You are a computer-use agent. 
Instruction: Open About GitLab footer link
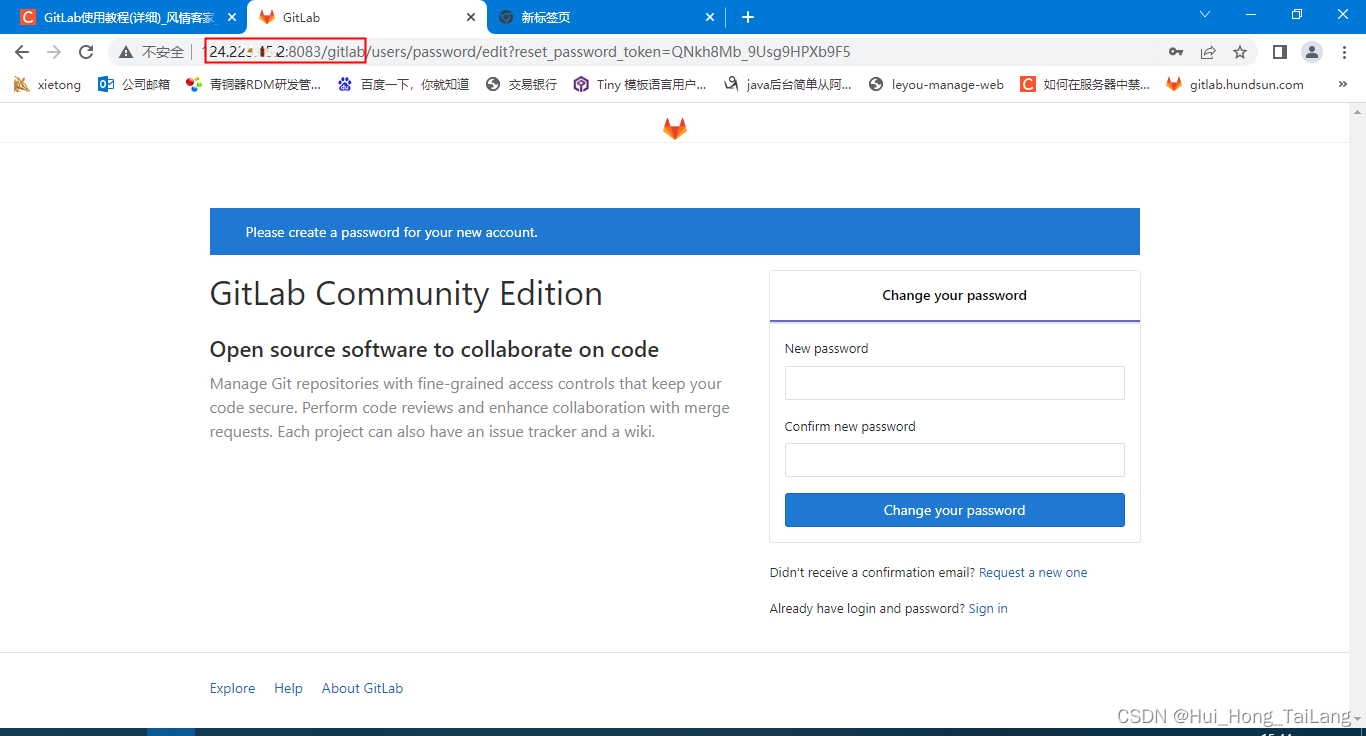[362, 688]
